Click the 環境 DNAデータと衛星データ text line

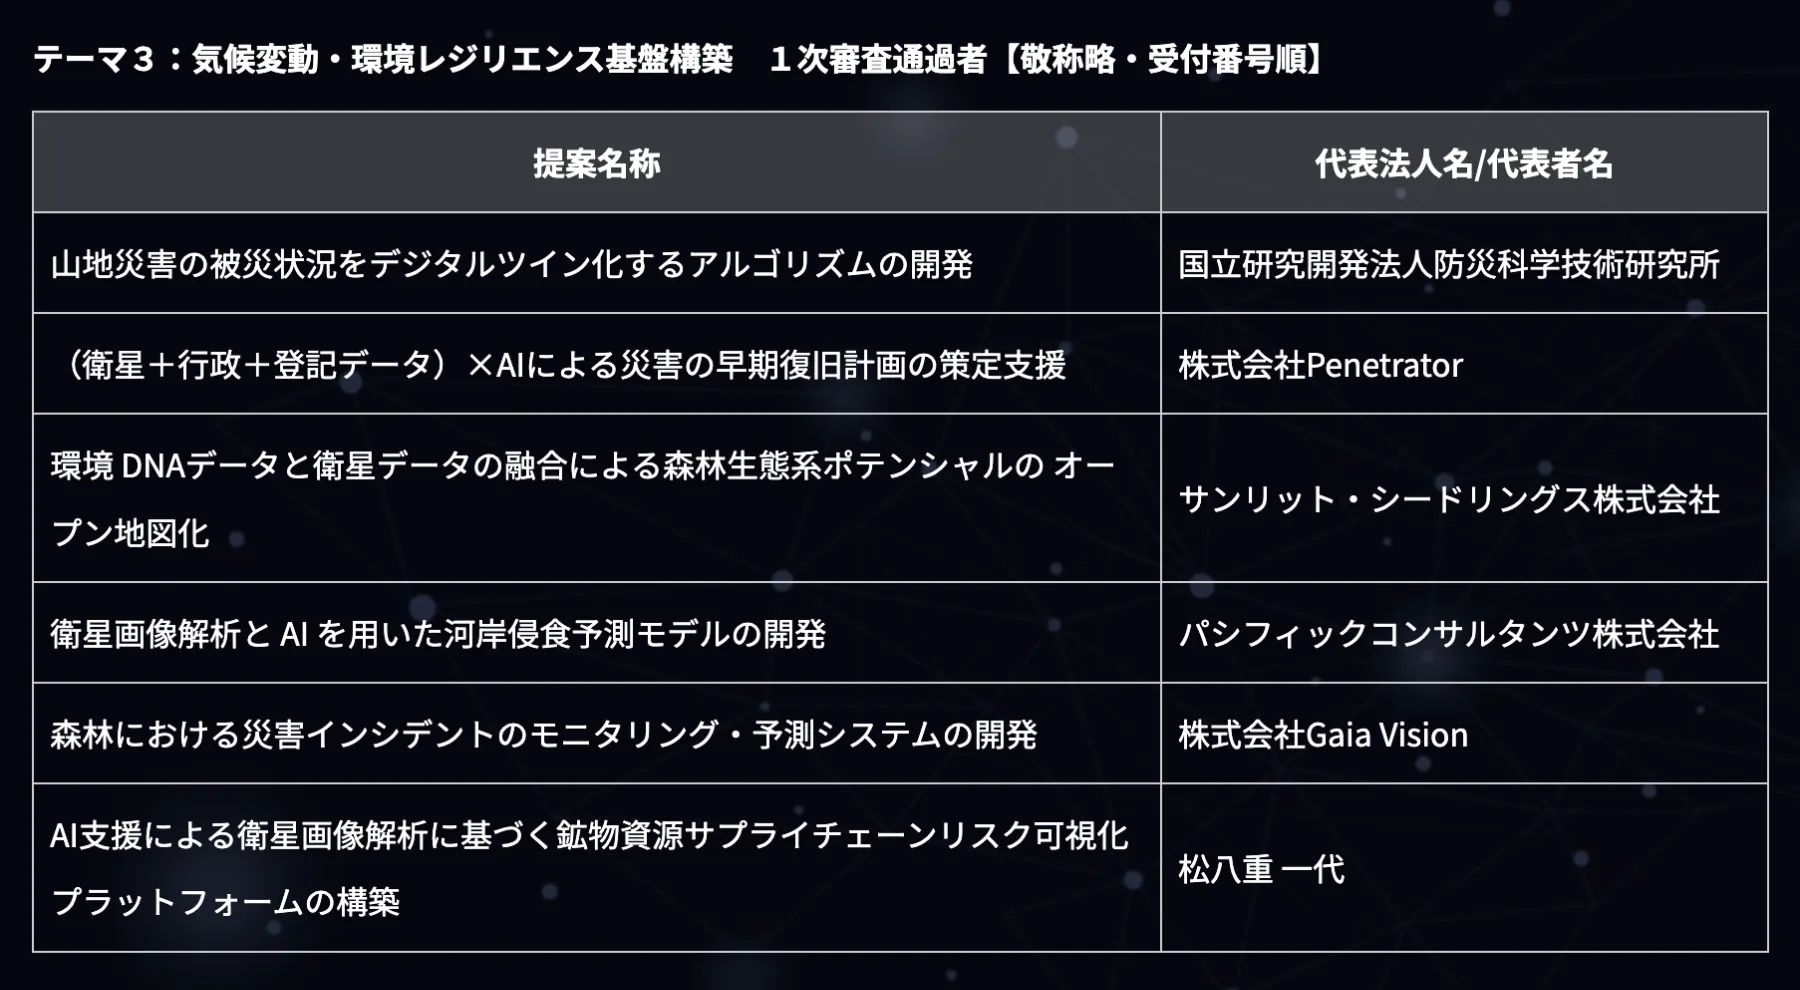[x=582, y=465]
